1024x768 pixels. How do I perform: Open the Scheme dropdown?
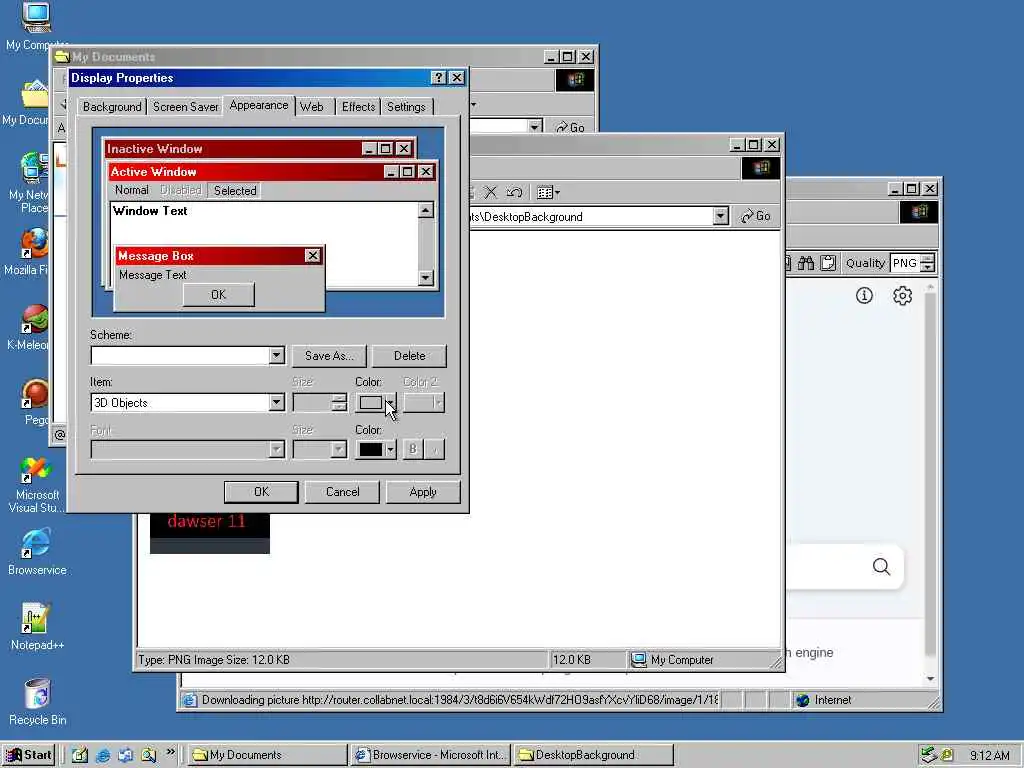[276, 355]
